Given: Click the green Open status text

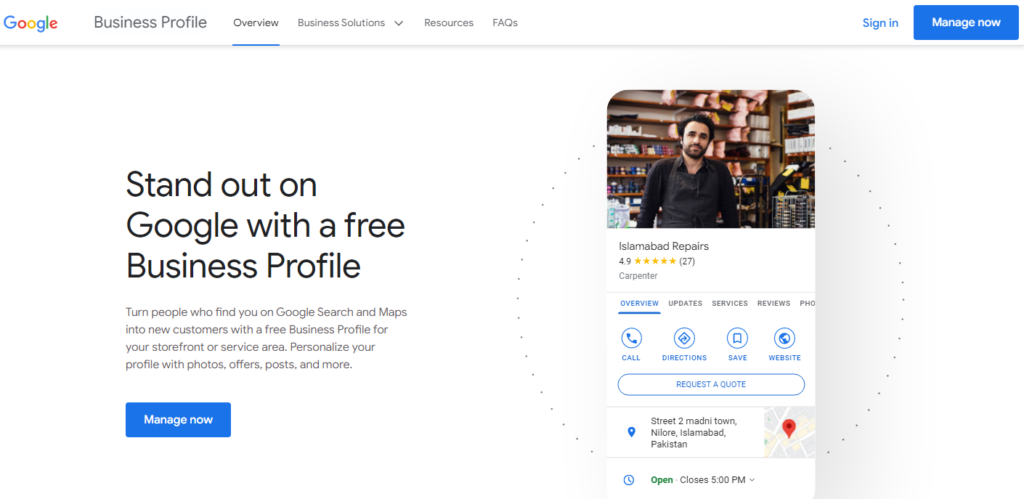Looking at the screenshot, I should tap(662, 480).
